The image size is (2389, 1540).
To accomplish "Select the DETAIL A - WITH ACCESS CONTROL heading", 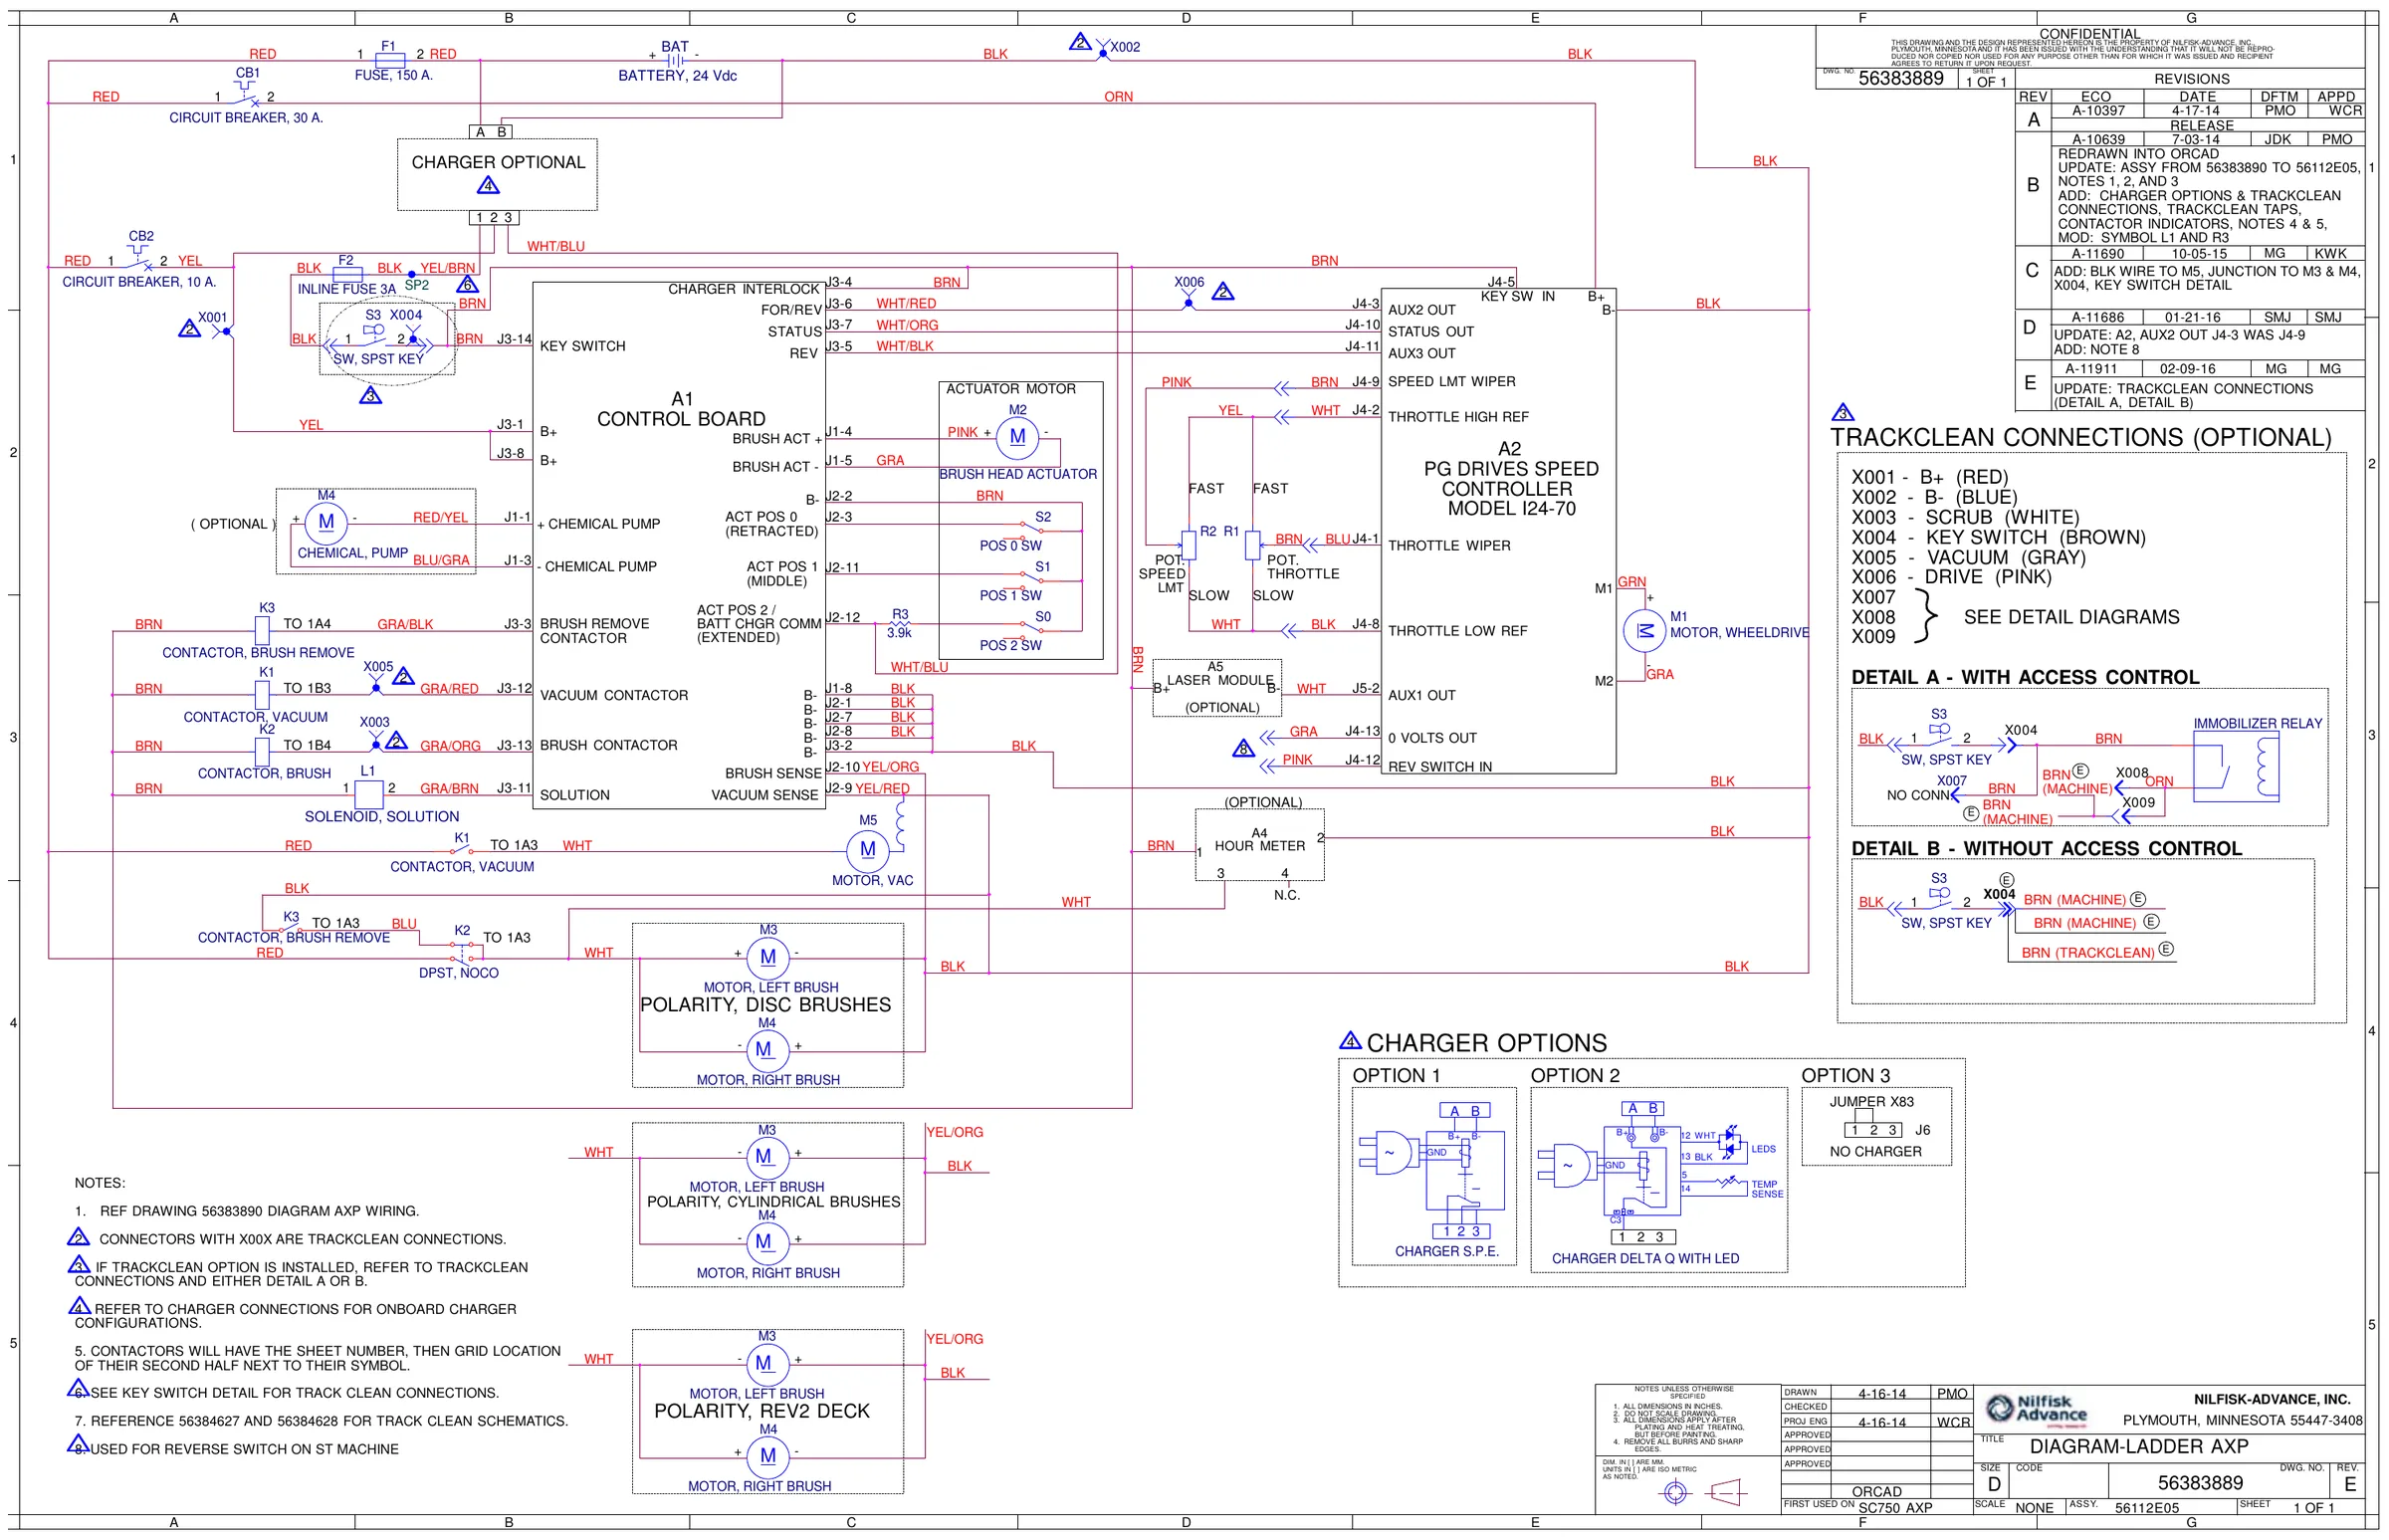I will (2024, 677).
